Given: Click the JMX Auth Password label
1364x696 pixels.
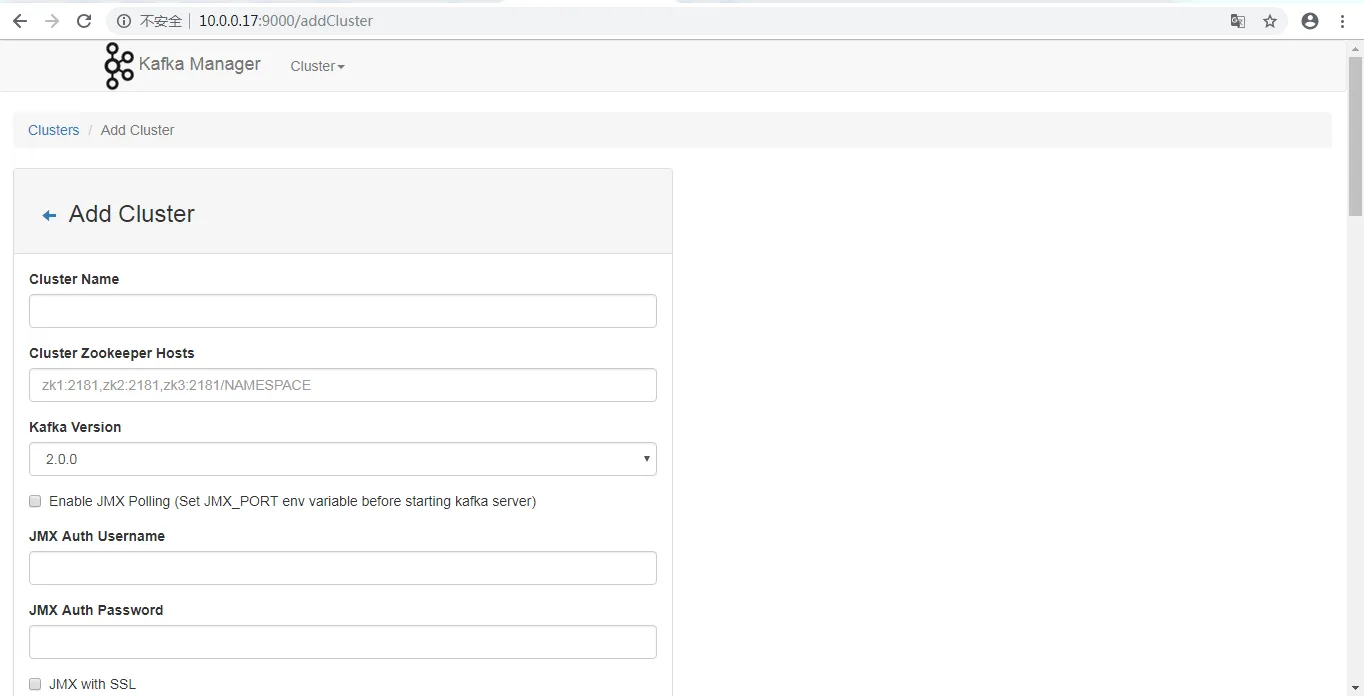Looking at the screenshot, I should pyautogui.click(x=96, y=610).
